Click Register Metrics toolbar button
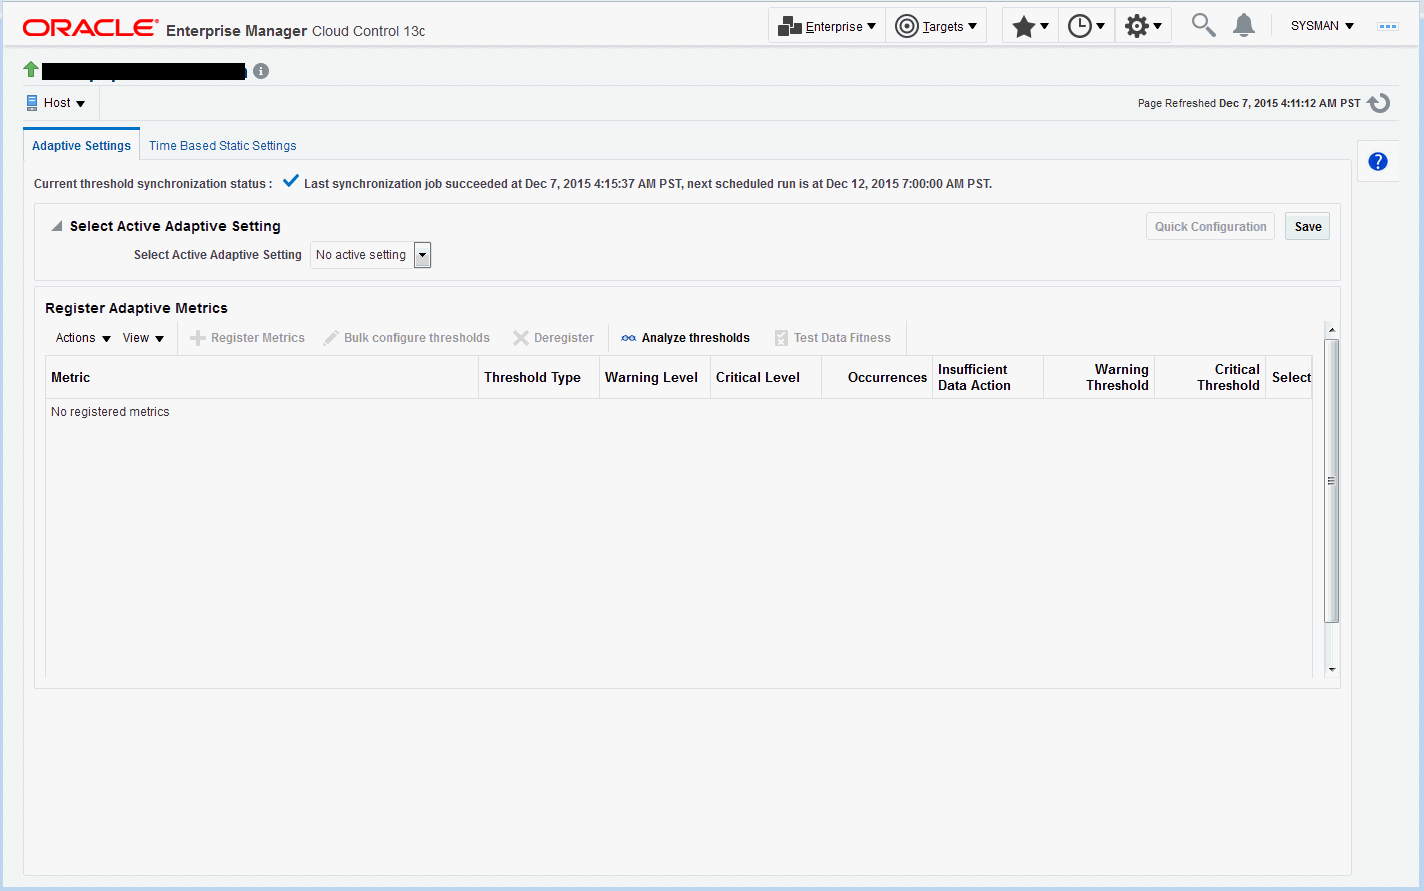1424x891 pixels. 247,338
